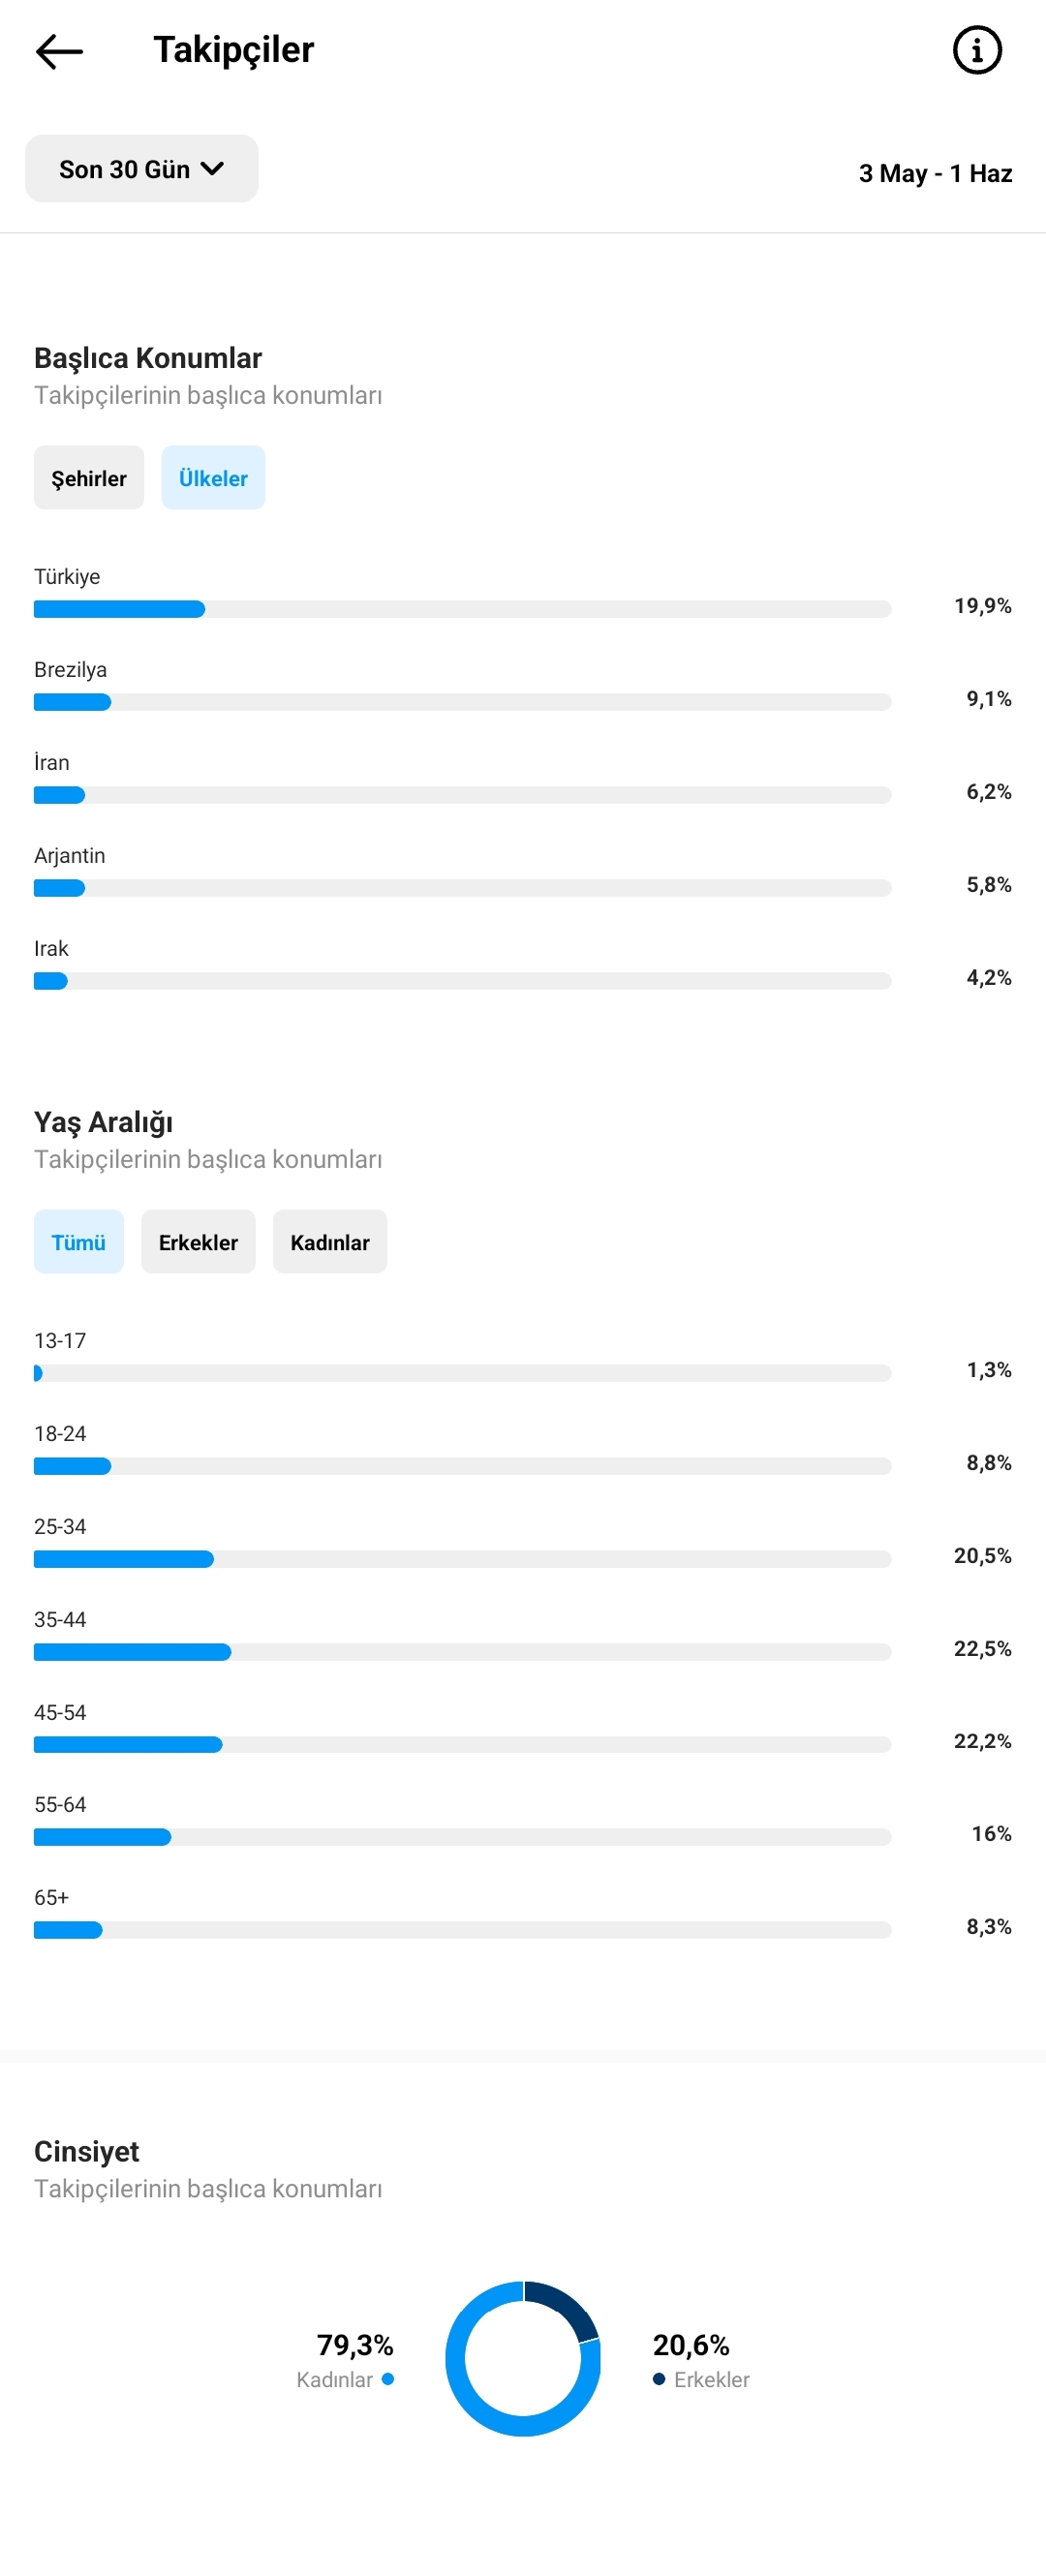Switch to the Şehirler tab

click(x=89, y=478)
